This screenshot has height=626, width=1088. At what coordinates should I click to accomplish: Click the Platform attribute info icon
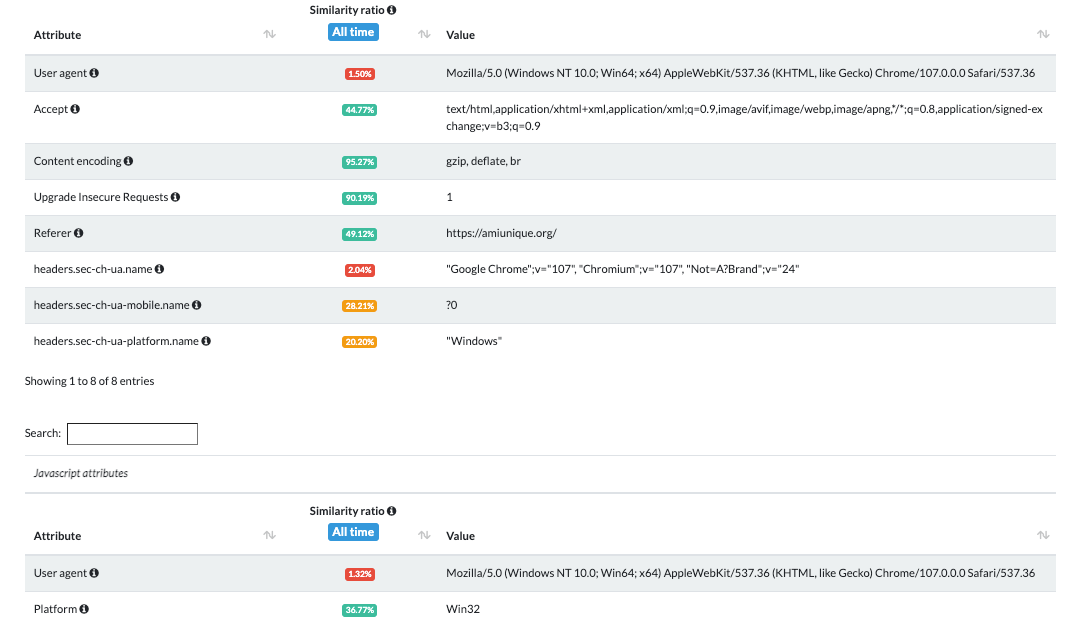tap(83, 608)
